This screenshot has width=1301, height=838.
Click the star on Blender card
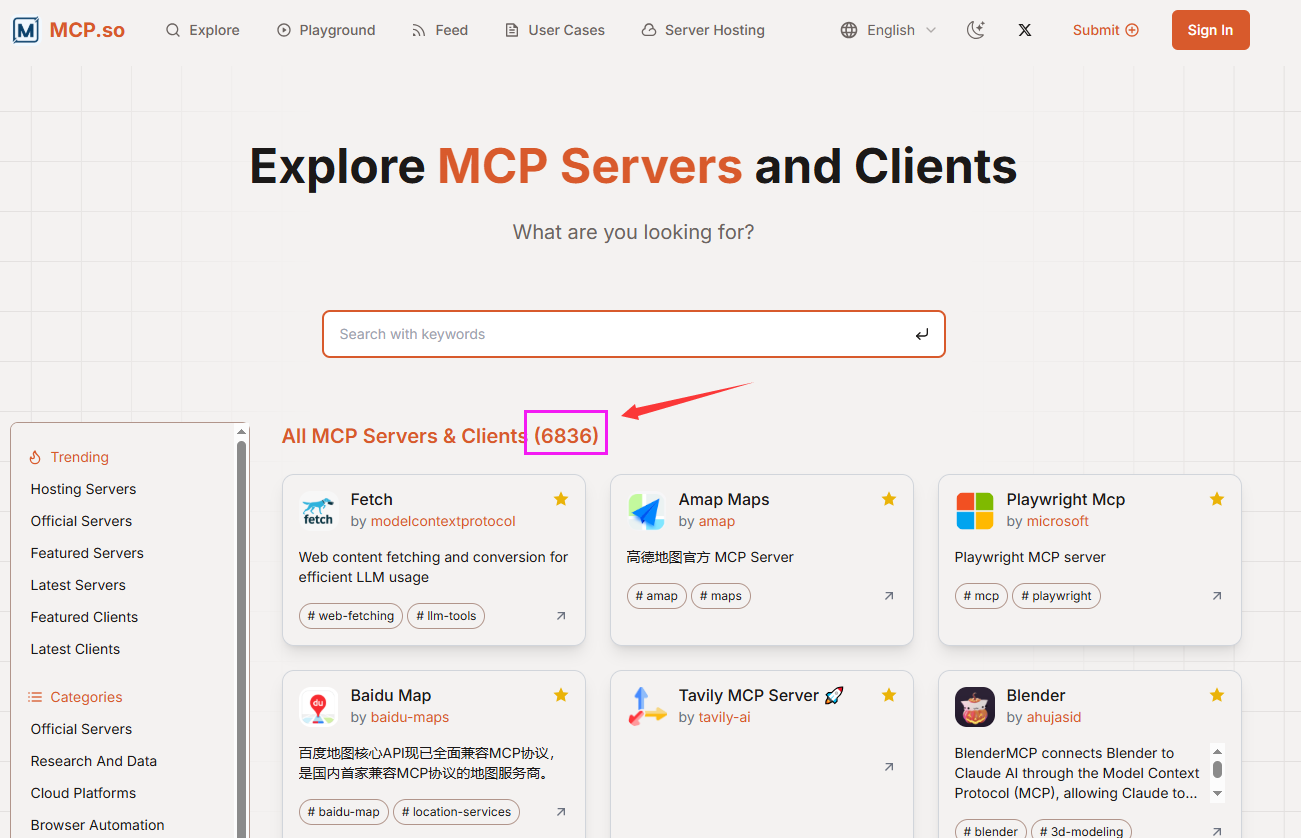pyautogui.click(x=1217, y=695)
